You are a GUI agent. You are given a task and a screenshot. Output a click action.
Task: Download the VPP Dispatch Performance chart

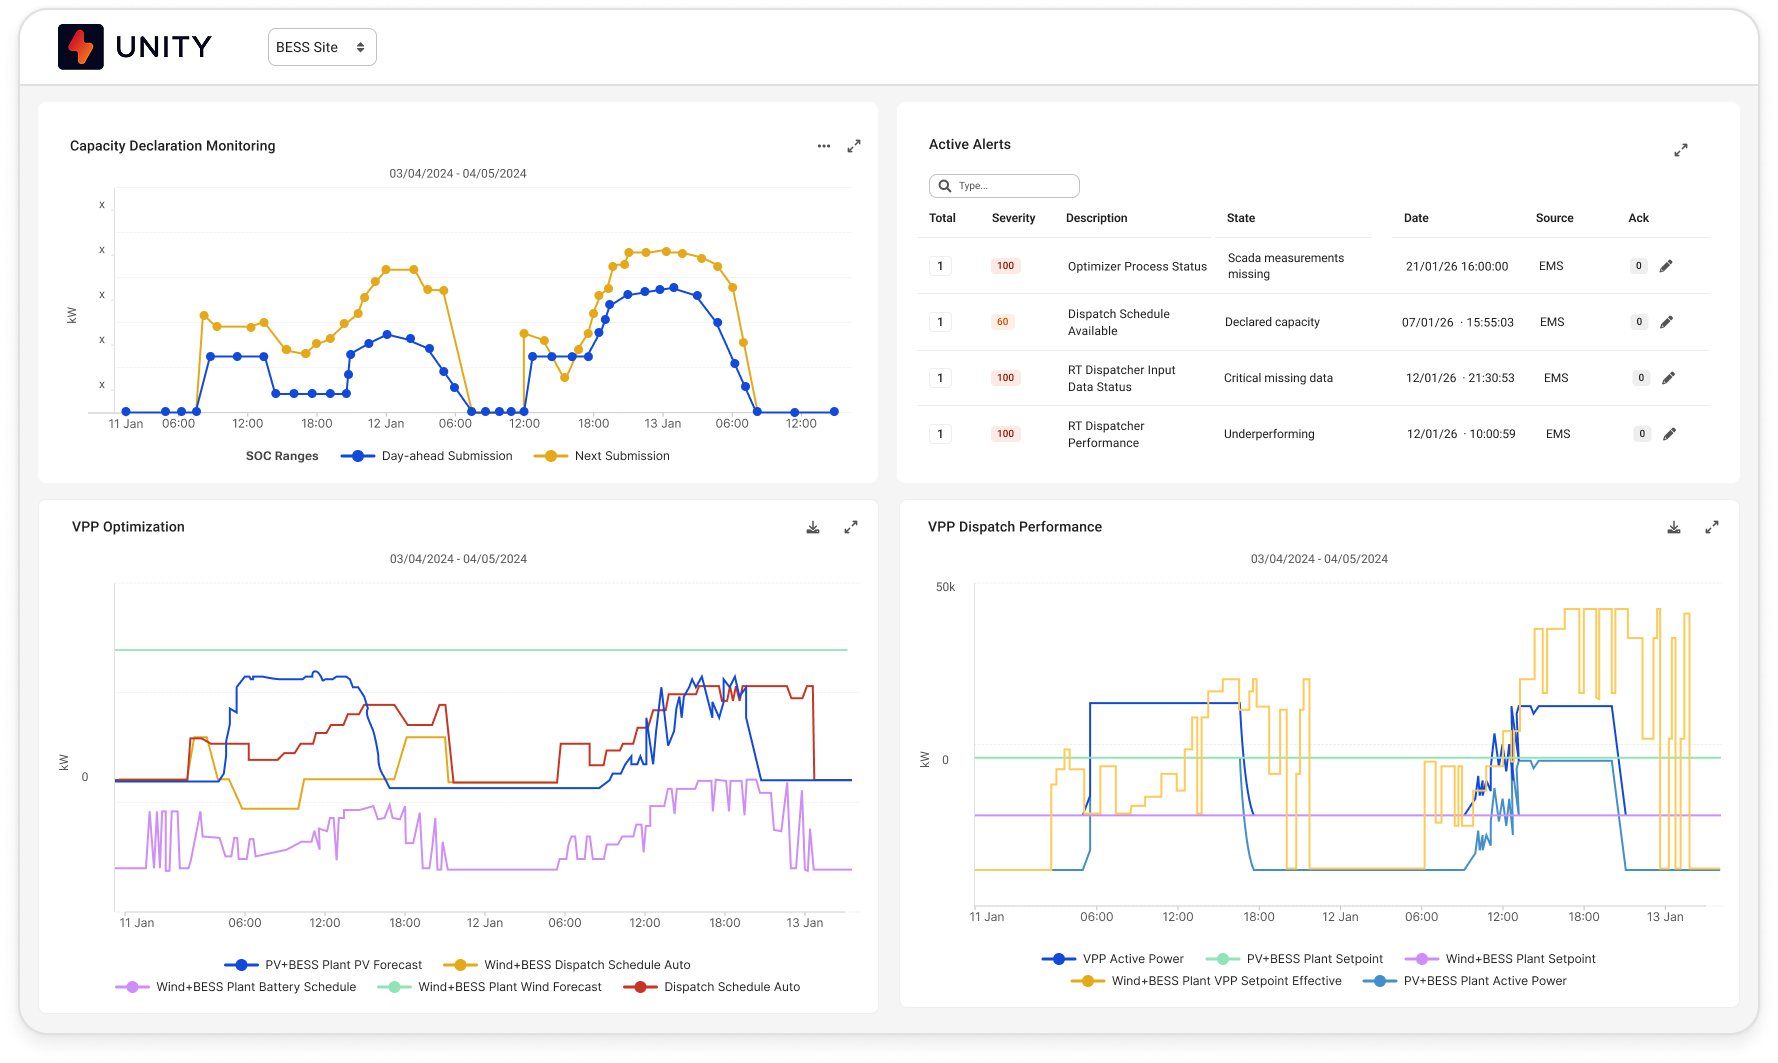click(x=1673, y=527)
